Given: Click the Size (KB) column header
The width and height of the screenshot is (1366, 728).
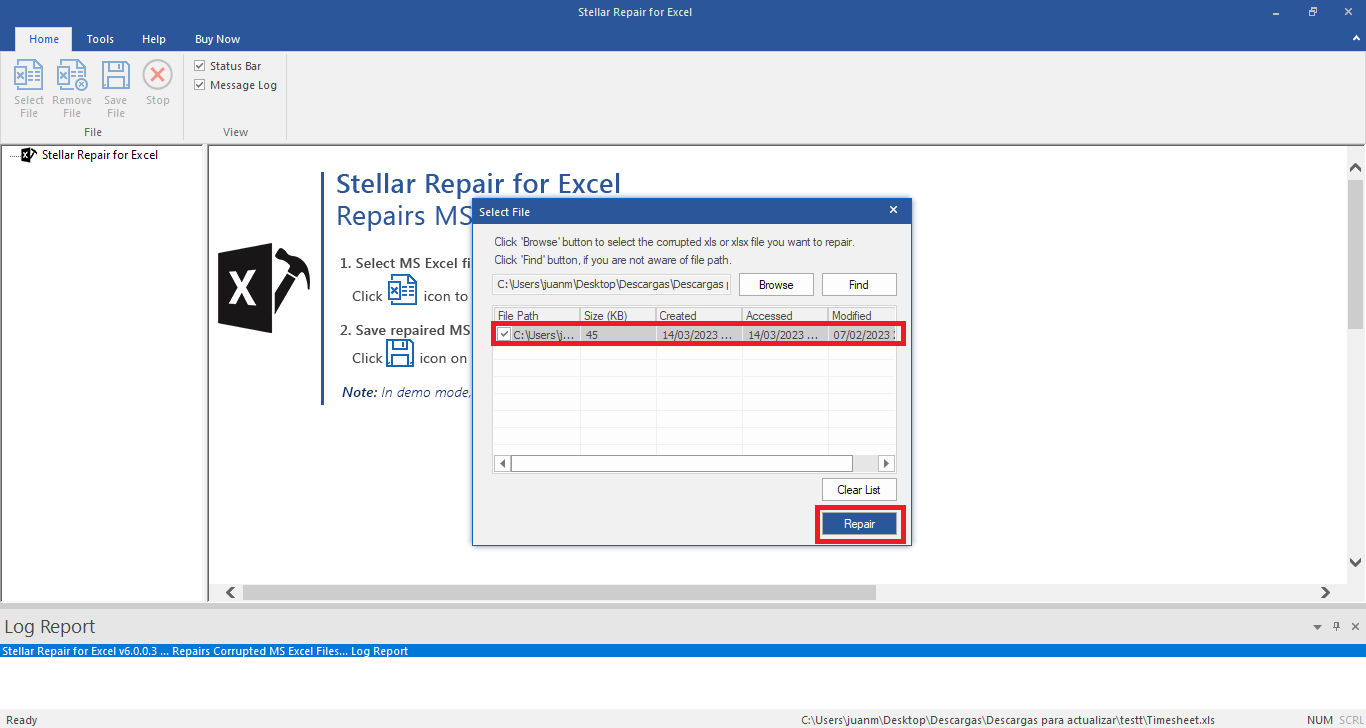Looking at the screenshot, I should (618, 316).
